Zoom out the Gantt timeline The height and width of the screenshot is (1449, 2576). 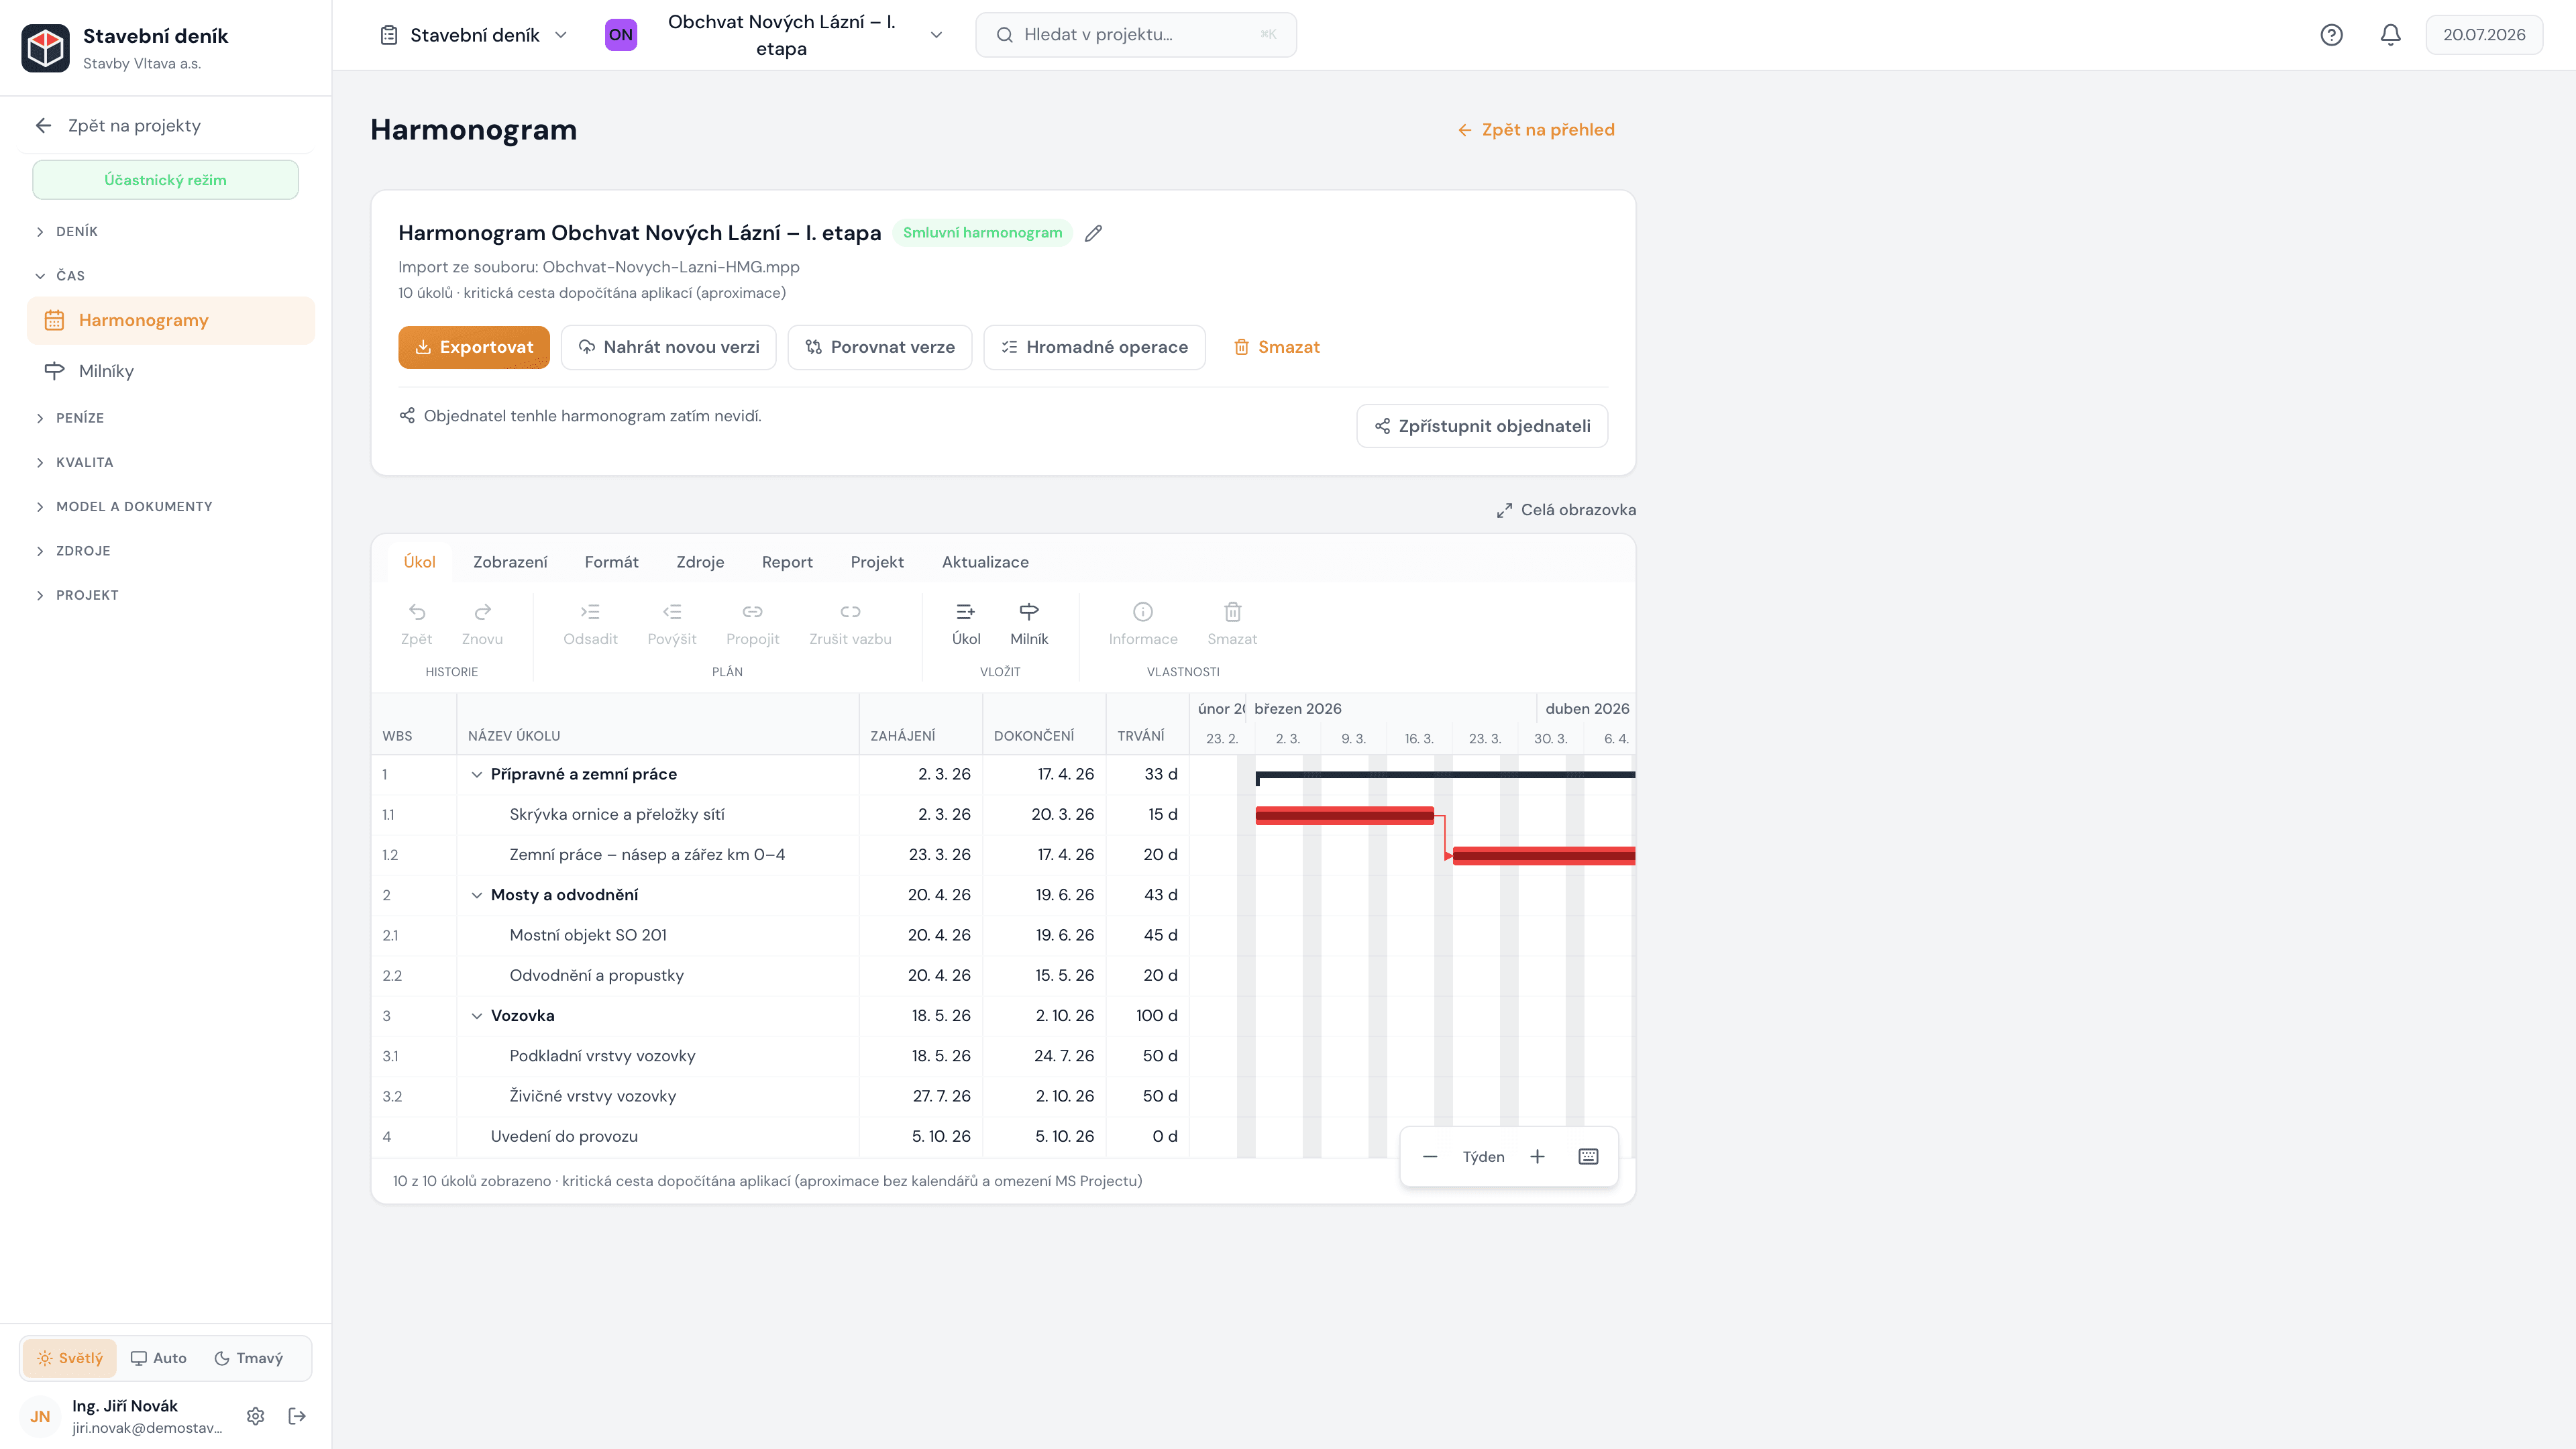[1430, 1157]
